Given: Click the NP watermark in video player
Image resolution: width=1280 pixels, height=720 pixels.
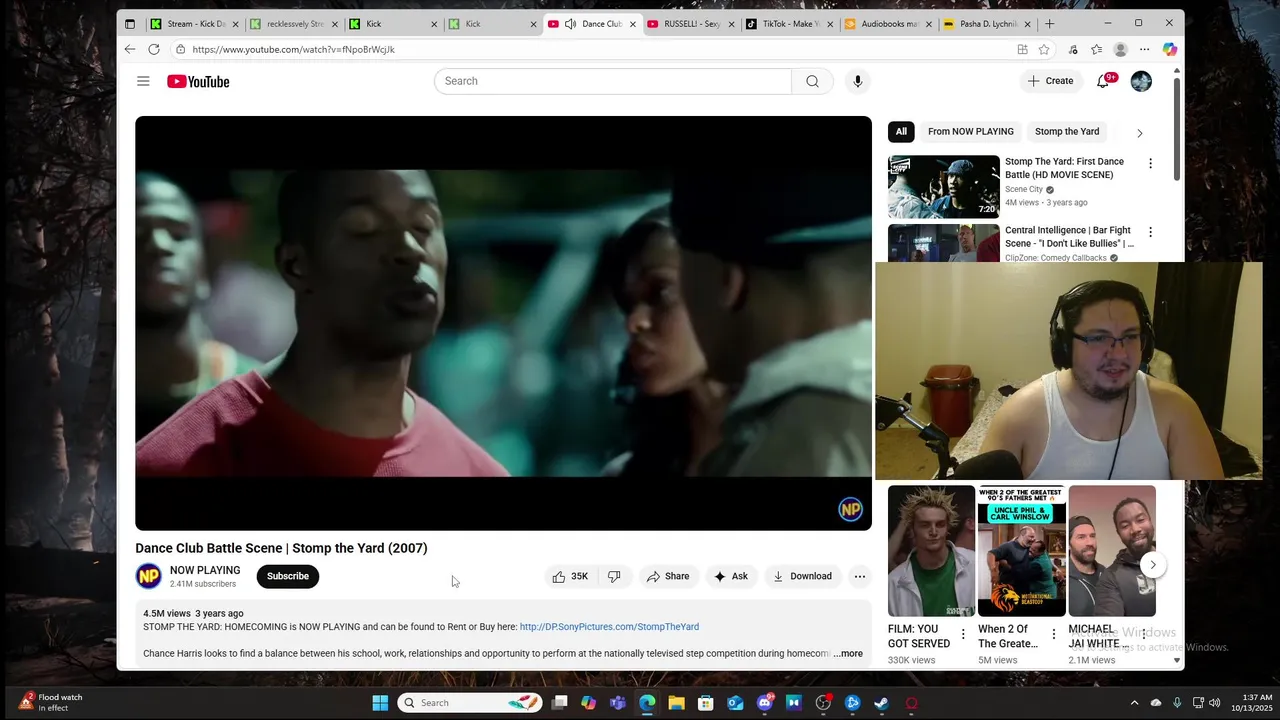Looking at the screenshot, I should 850,510.
